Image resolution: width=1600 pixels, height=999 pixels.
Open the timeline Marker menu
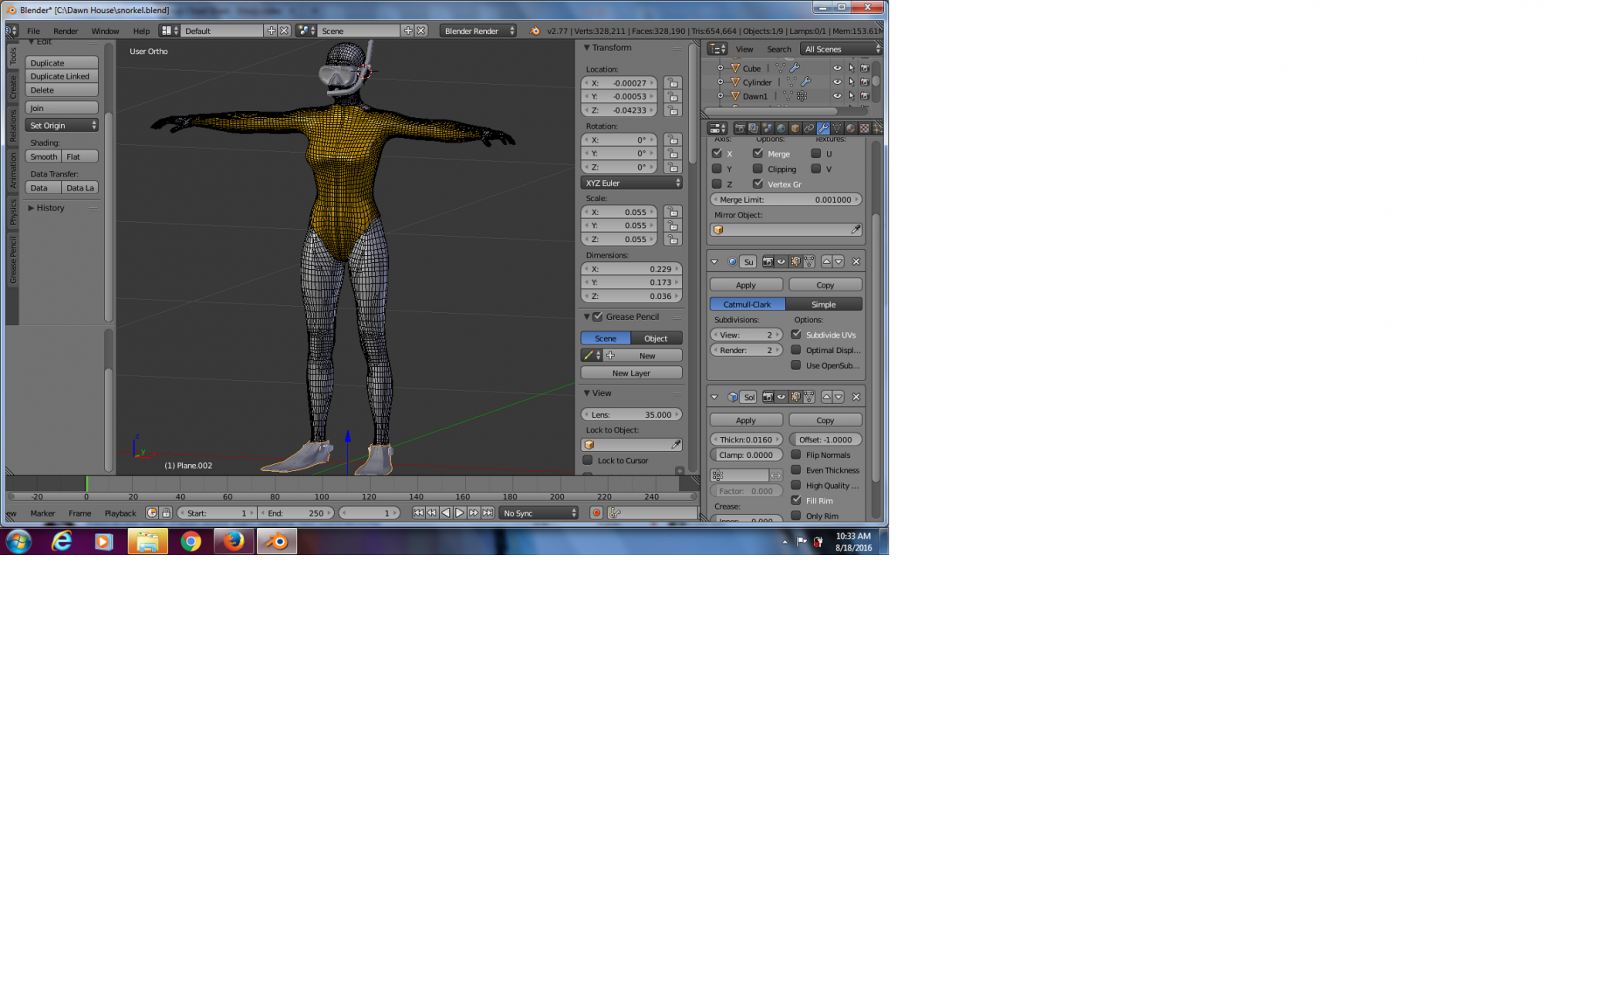43,513
